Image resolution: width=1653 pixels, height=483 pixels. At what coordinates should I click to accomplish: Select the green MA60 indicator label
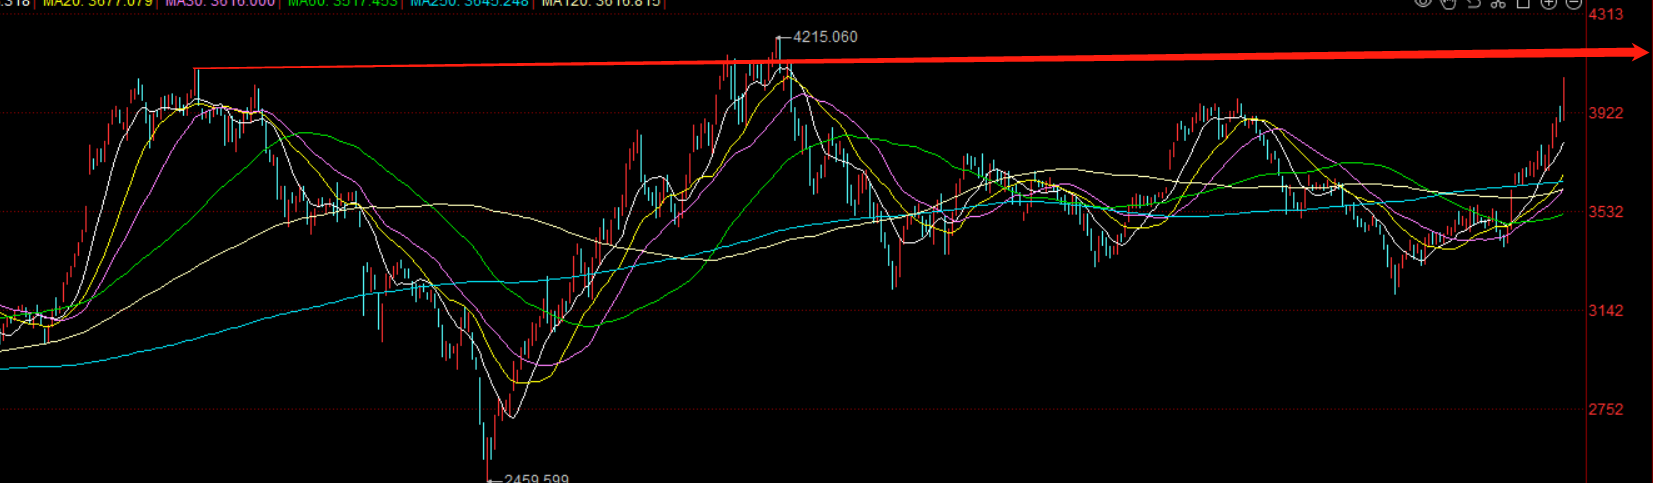pyautogui.click(x=342, y=3)
